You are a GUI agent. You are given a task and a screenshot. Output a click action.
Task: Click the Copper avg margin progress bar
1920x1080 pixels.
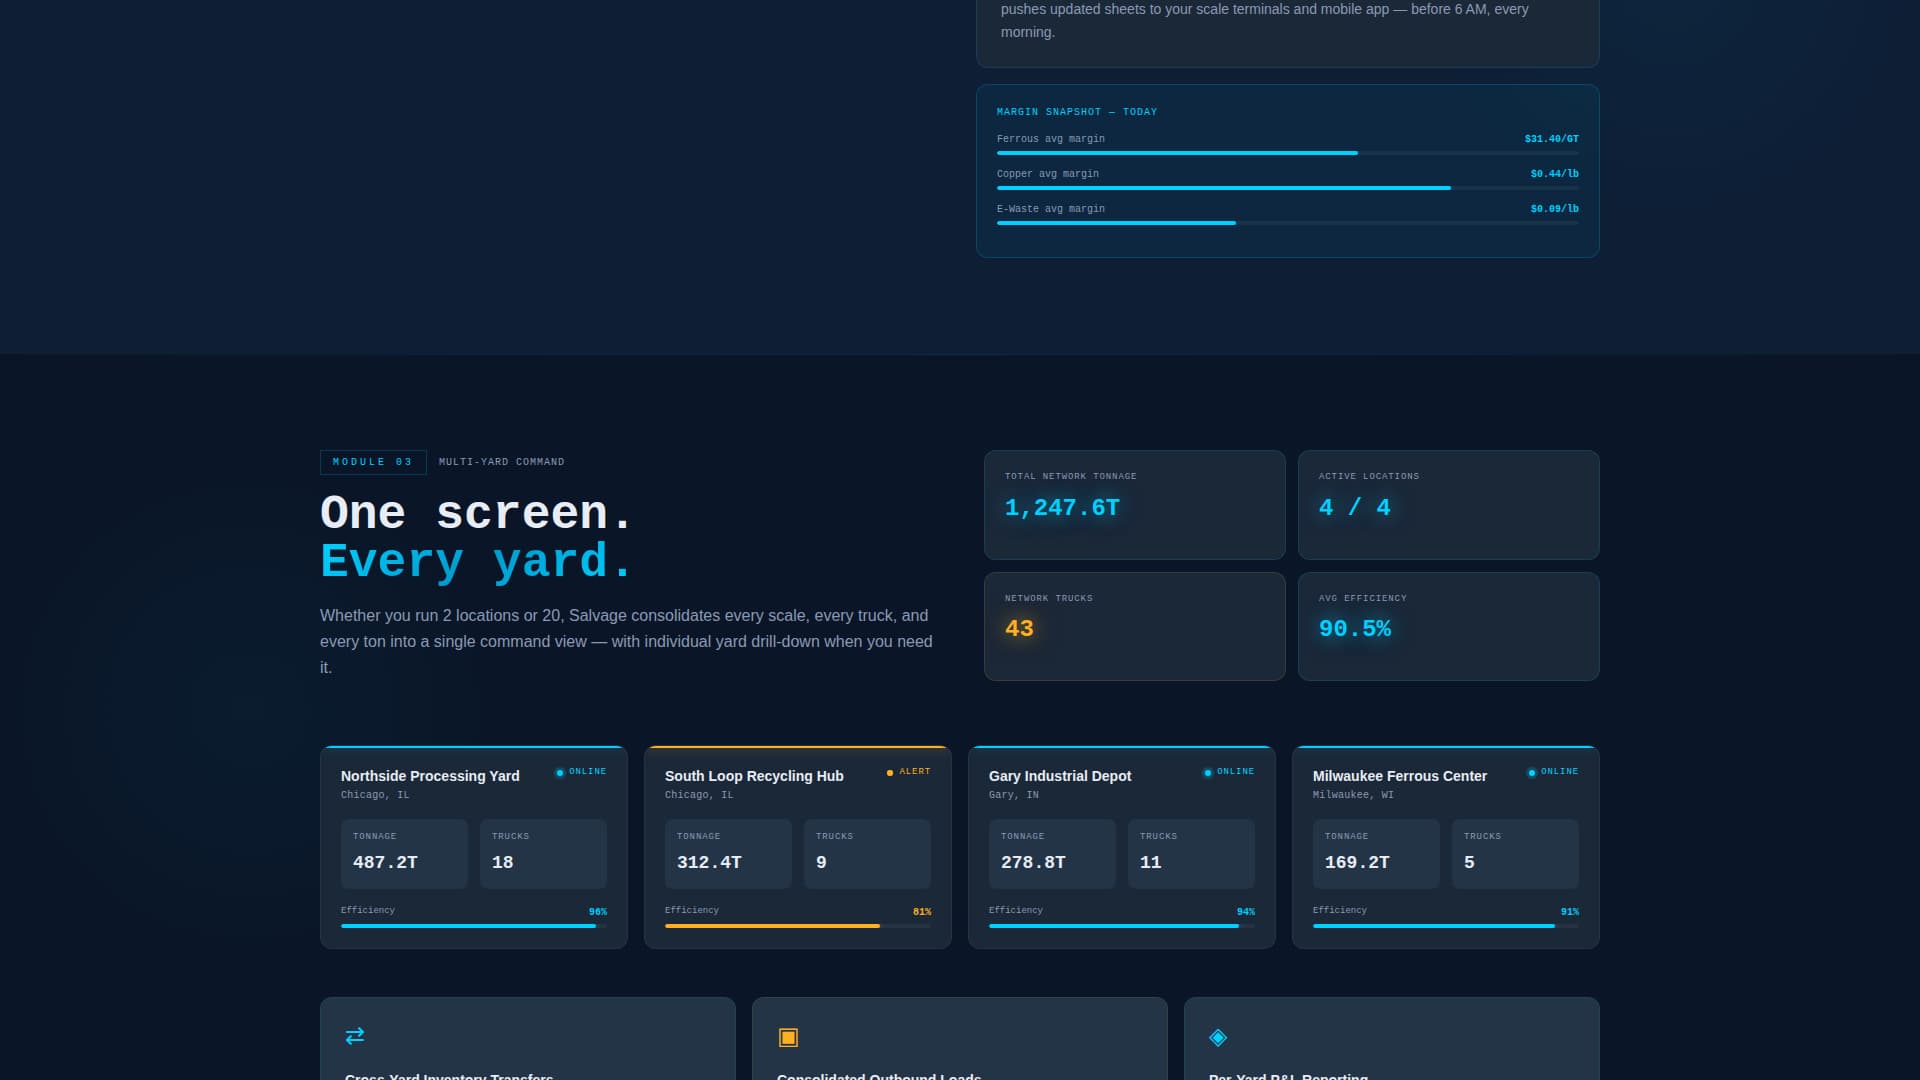coord(1288,188)
